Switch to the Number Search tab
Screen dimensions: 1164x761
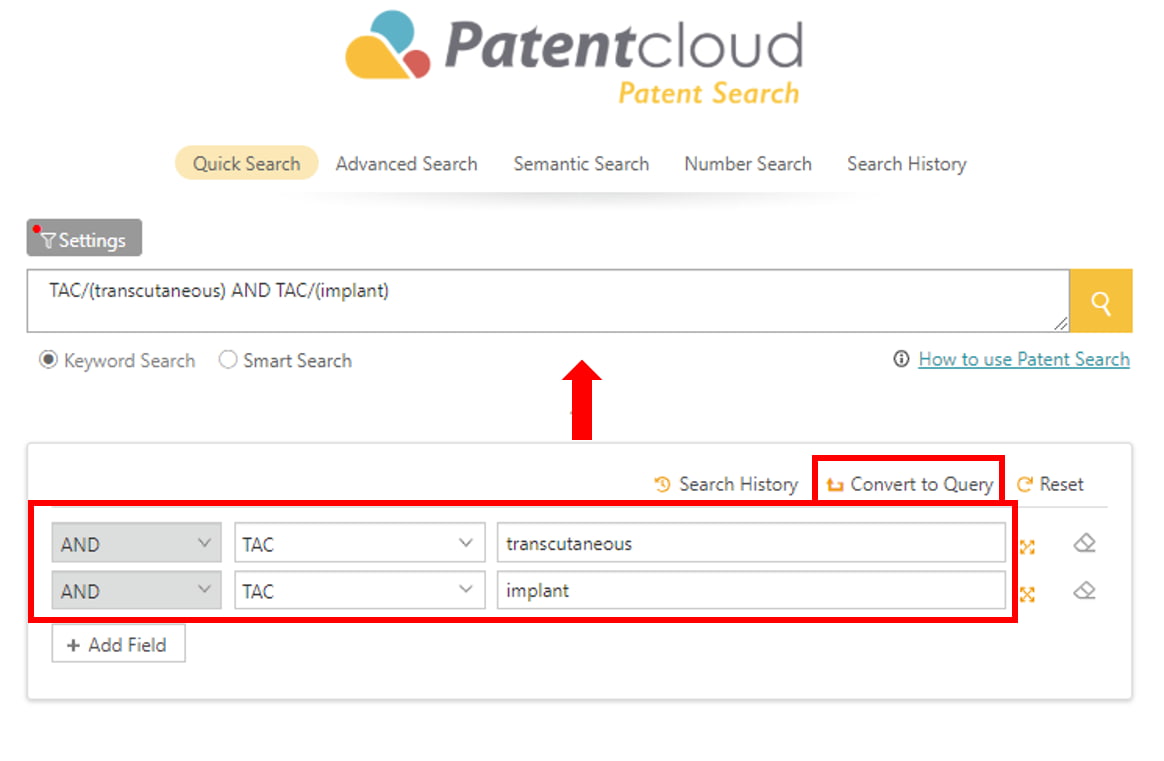[x=748, y=163]
